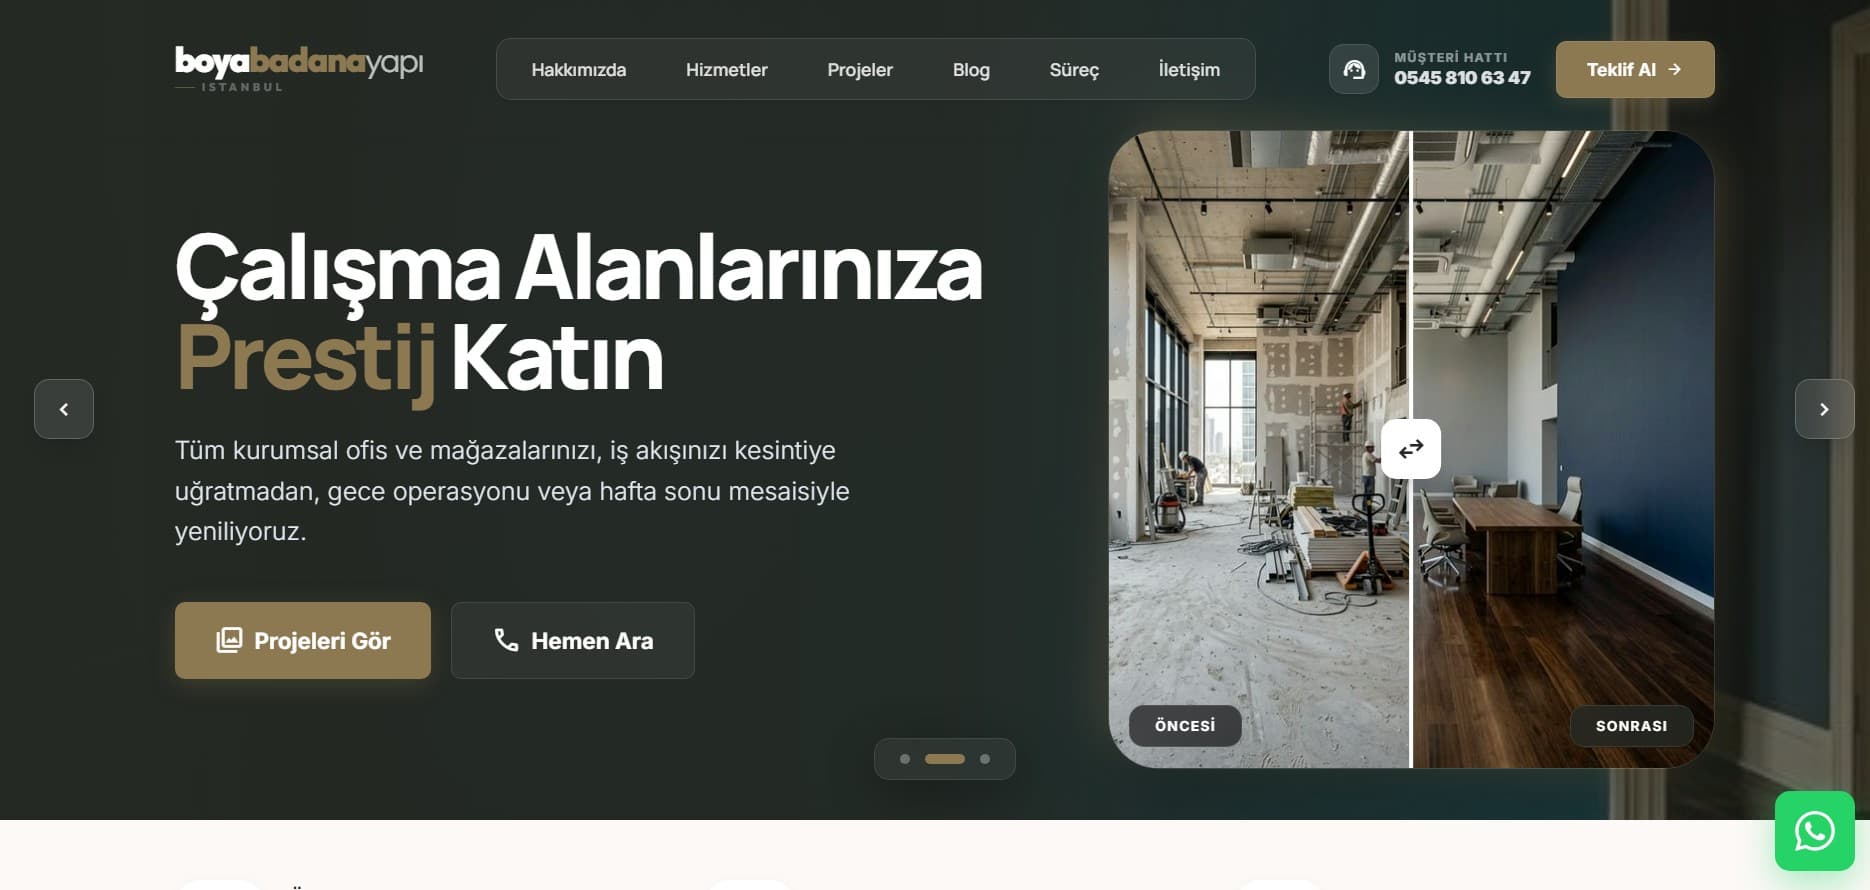Advance to the next slide arrow
The width and height of the screenshot is (1870, 890).
1824,409
